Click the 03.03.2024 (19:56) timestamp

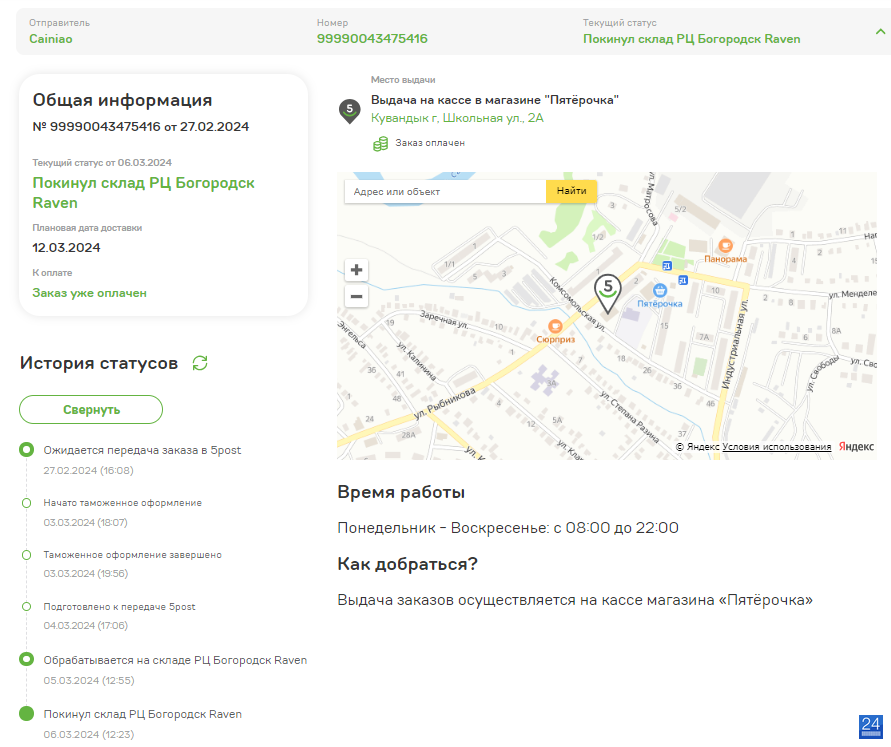point(86,574)
